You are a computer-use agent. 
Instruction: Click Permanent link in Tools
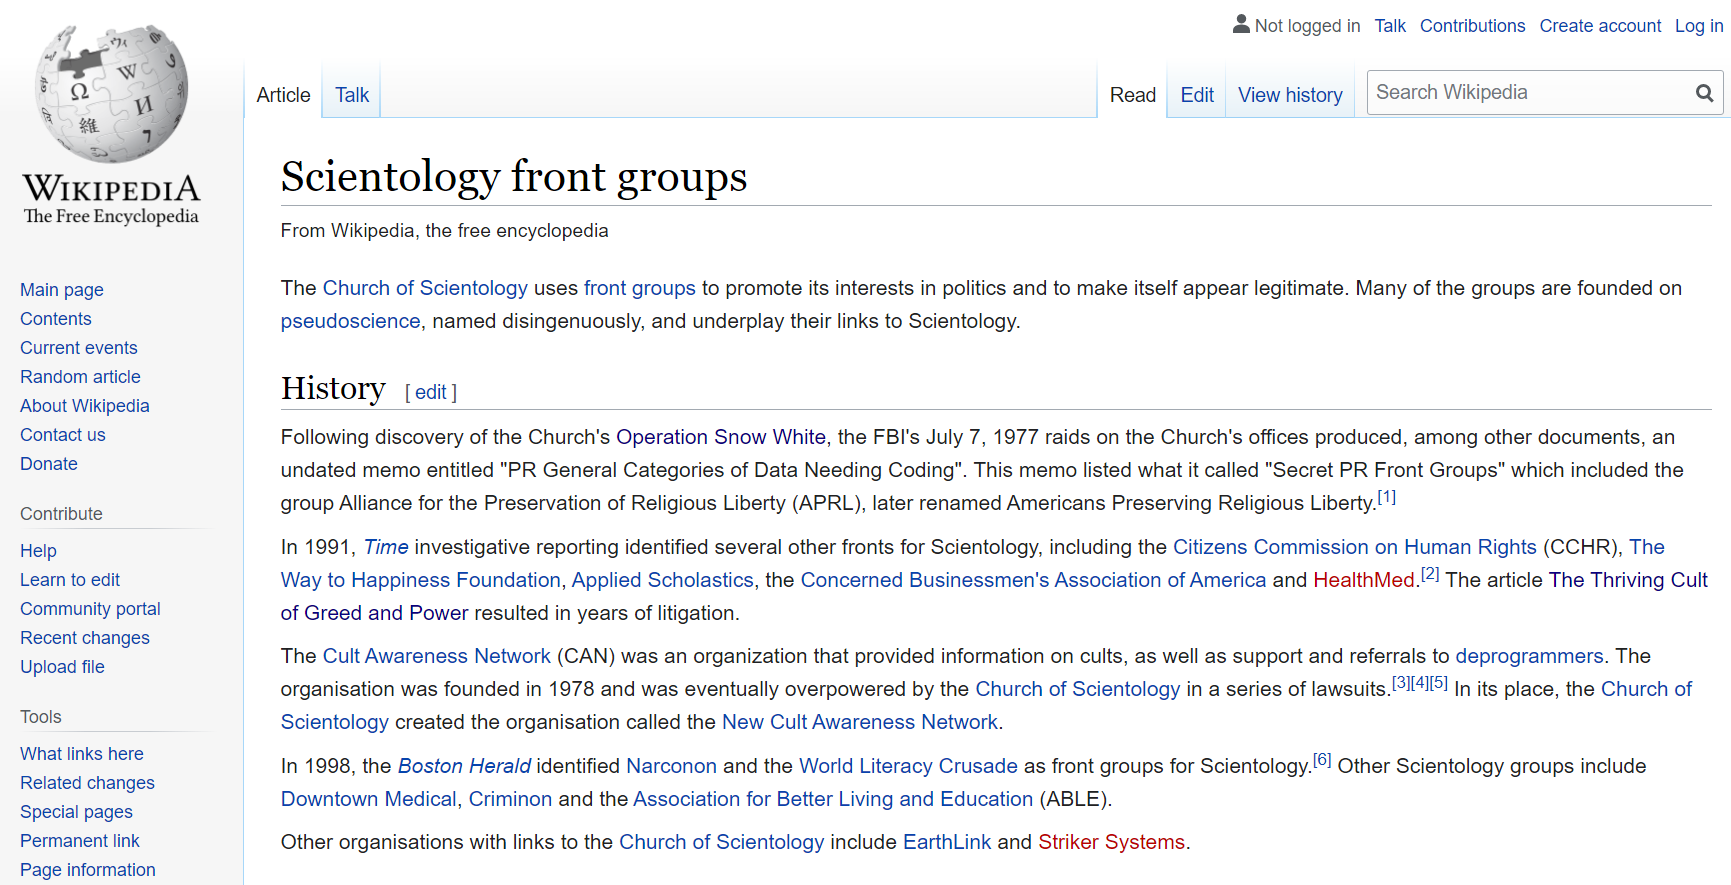tap(80, 841)
